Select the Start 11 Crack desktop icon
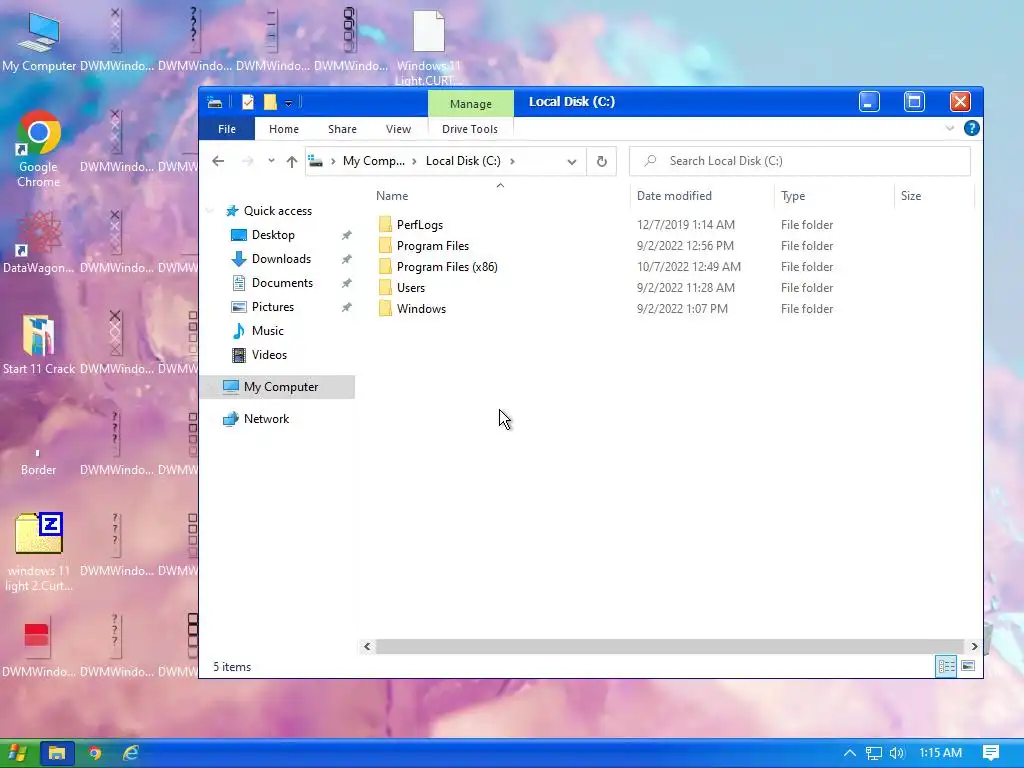 coord(39,344)
